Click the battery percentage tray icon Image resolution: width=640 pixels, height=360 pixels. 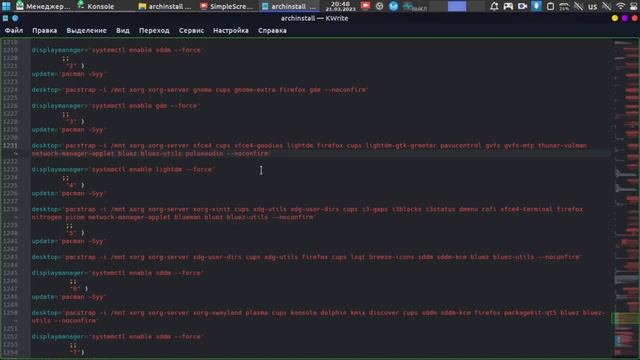tap(564, 6)
